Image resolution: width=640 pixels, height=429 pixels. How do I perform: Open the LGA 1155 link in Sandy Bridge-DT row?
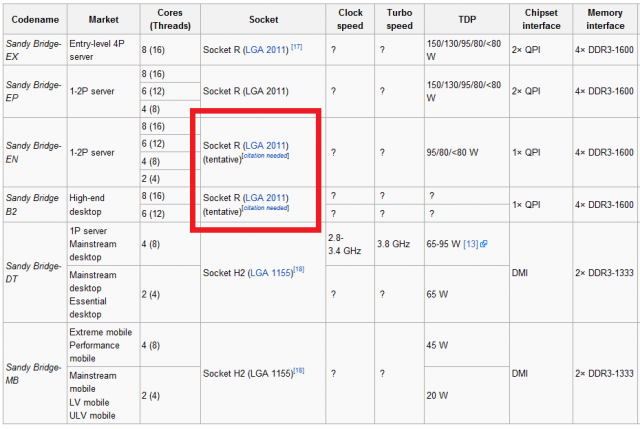271,273
